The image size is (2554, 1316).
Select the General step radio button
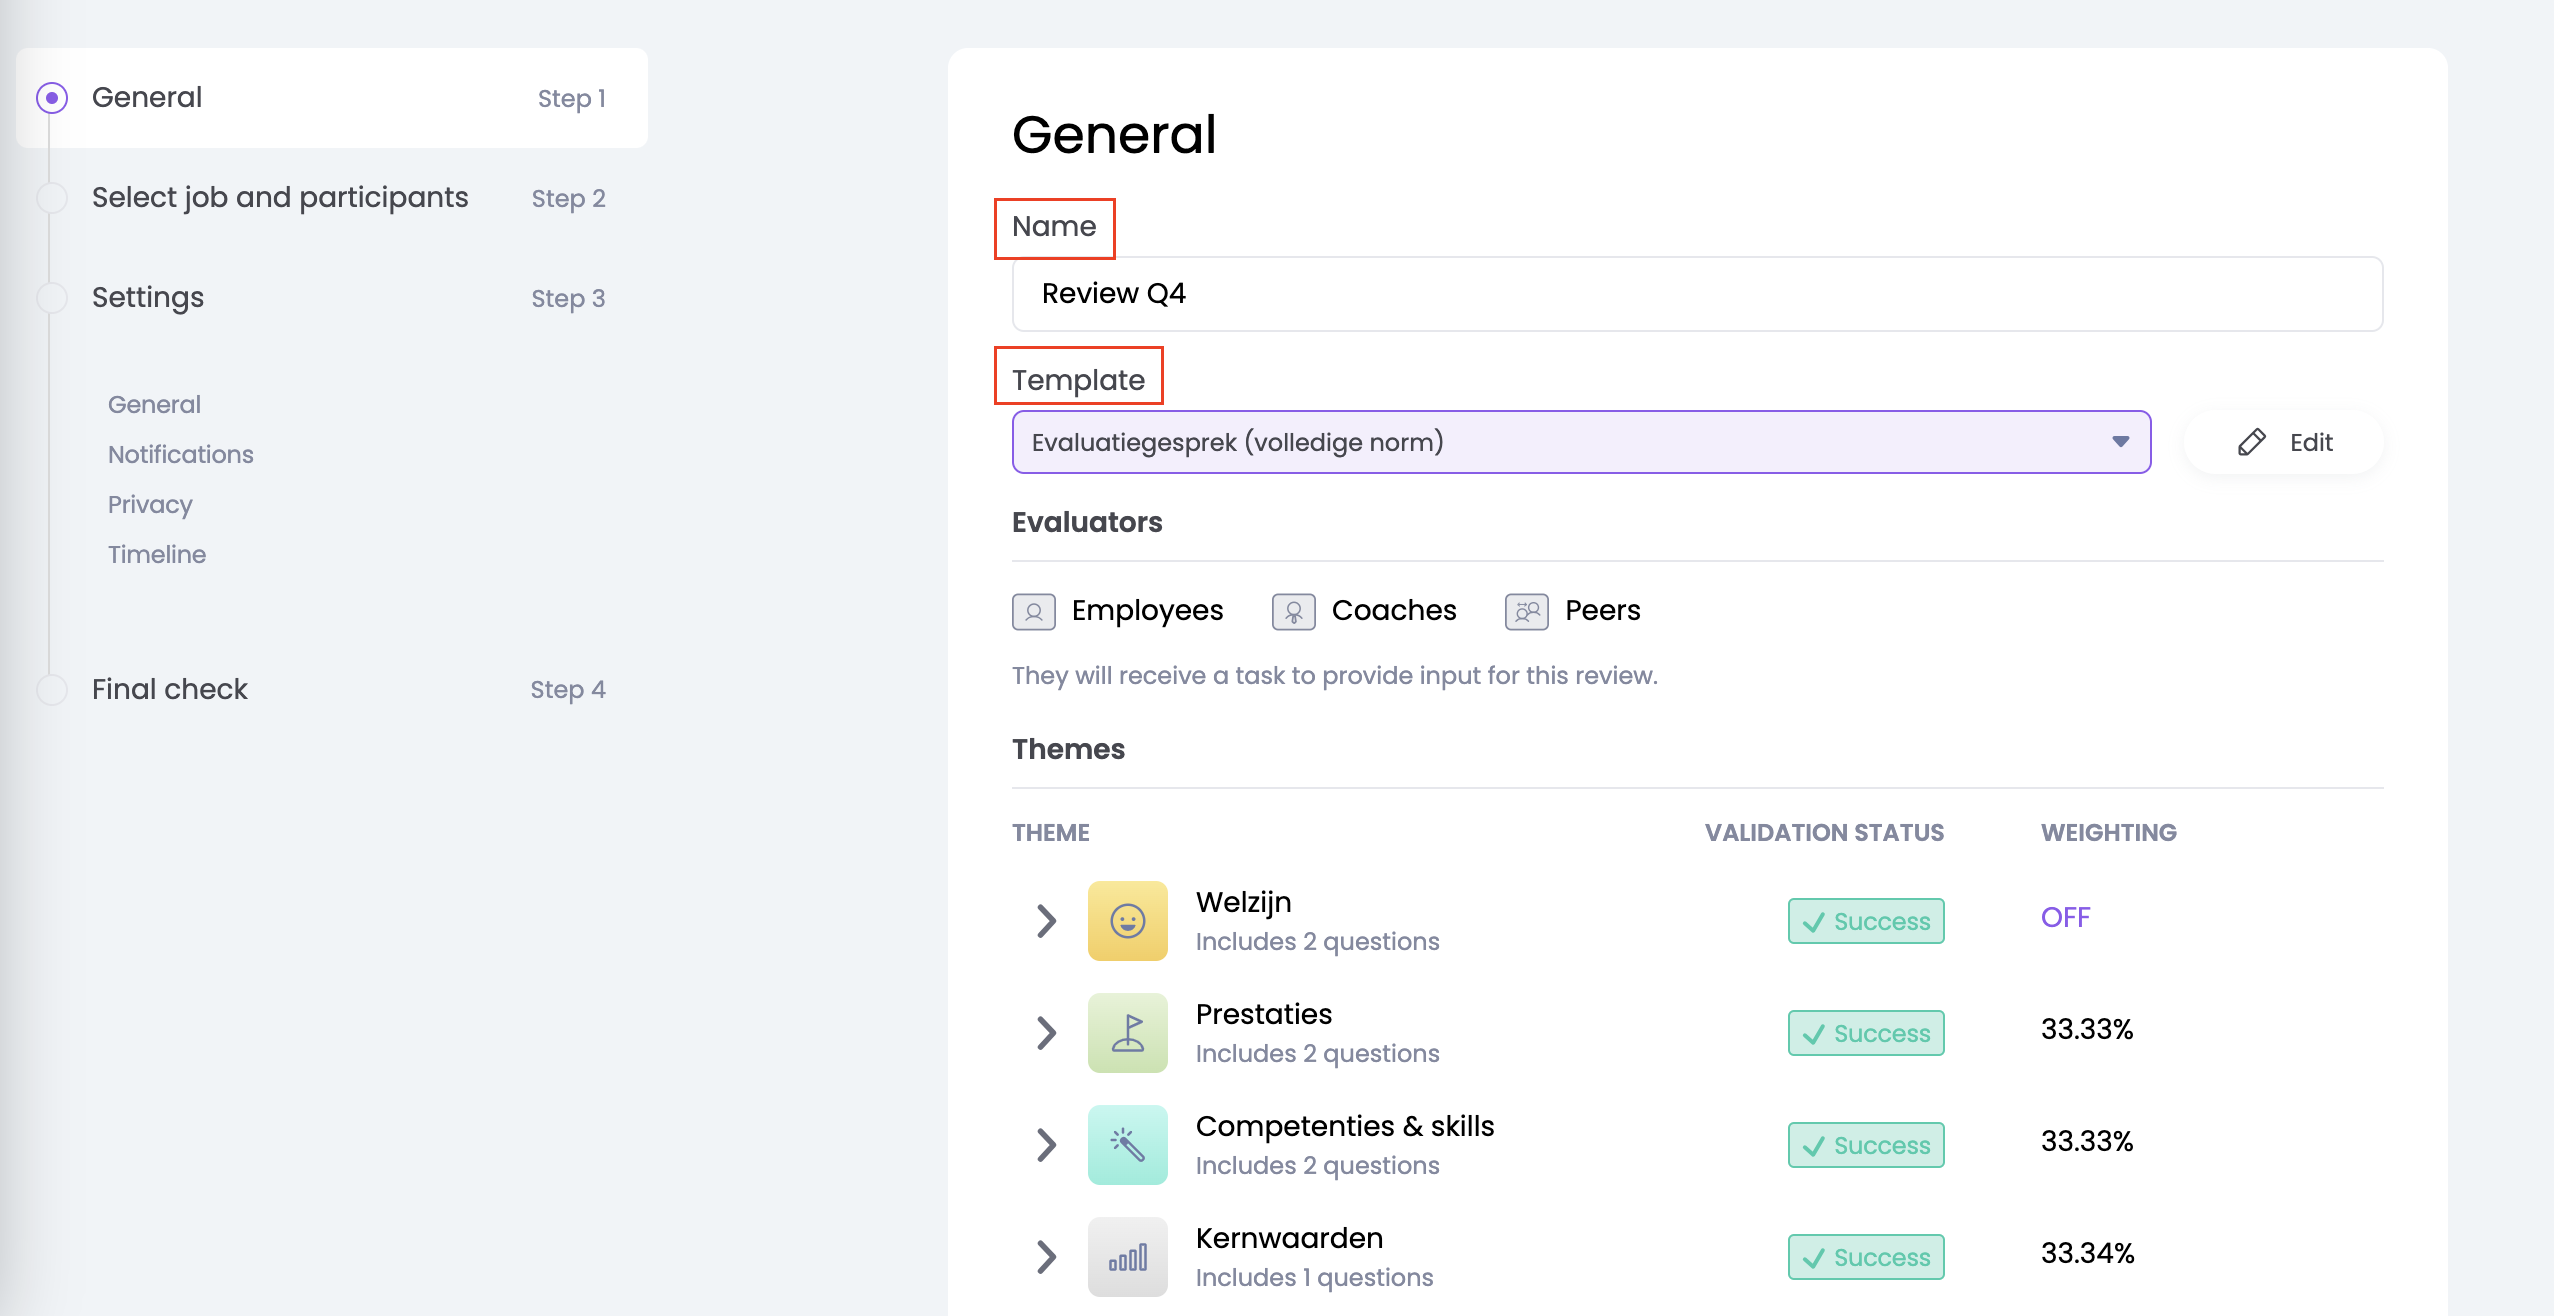(x=52, y=98)
